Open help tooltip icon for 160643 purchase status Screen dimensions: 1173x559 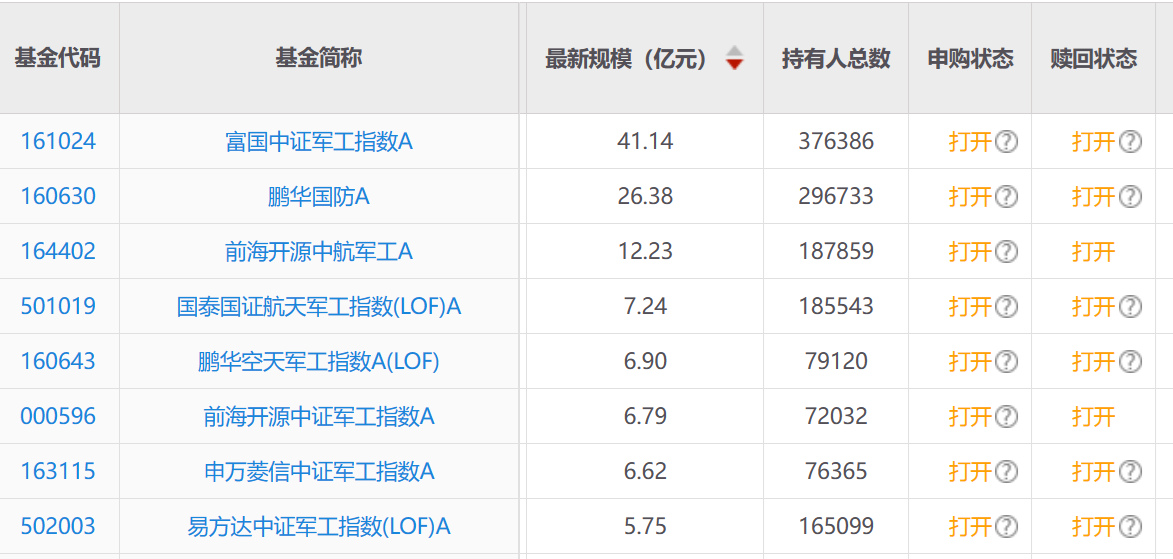pos(1007,361)
